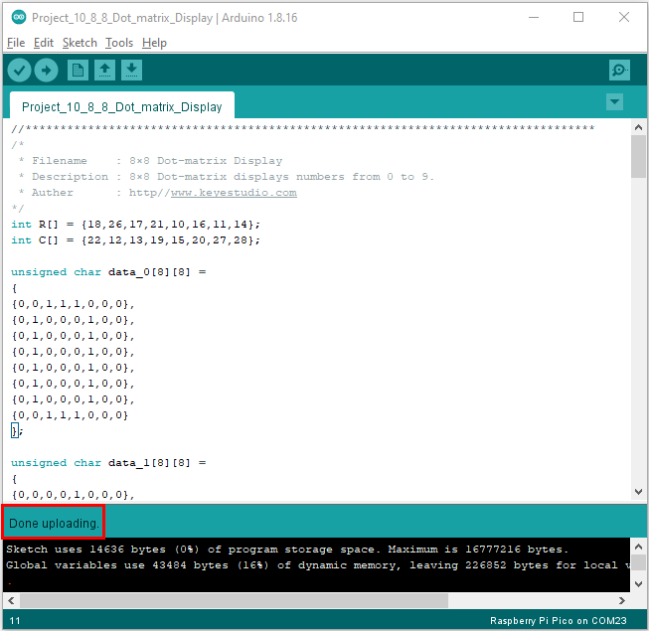Click the 'unsigned char data_1[8][8]' line
This screenshot has width=650, height=632.
pos(109,462)
